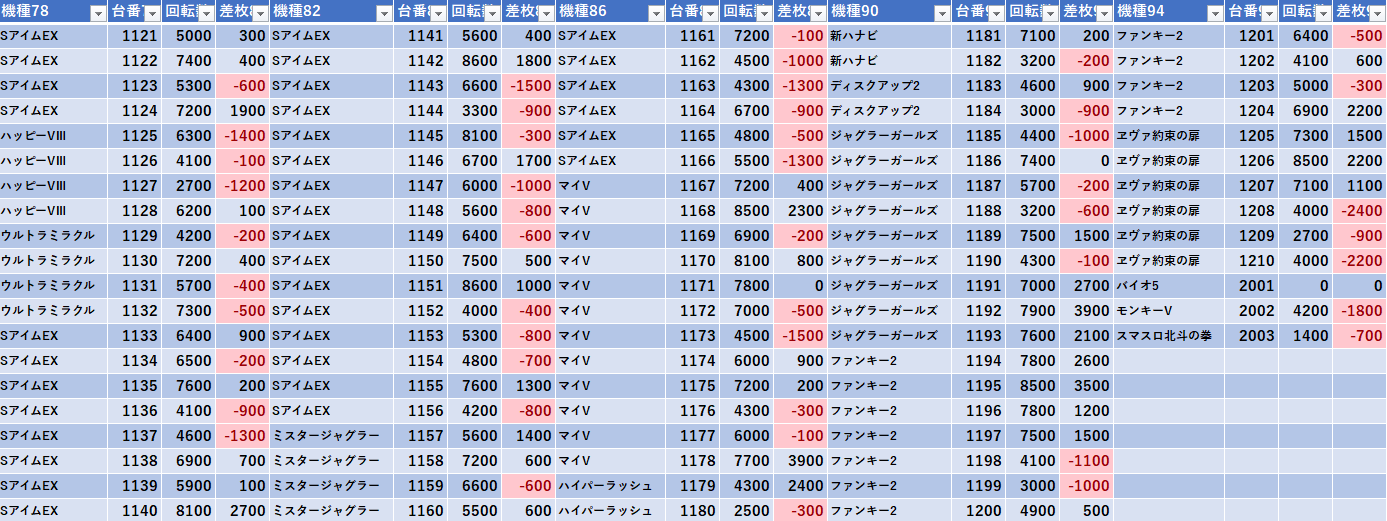Open 差枚 filter dropdown in the 機種90 group

[1103, 13]
